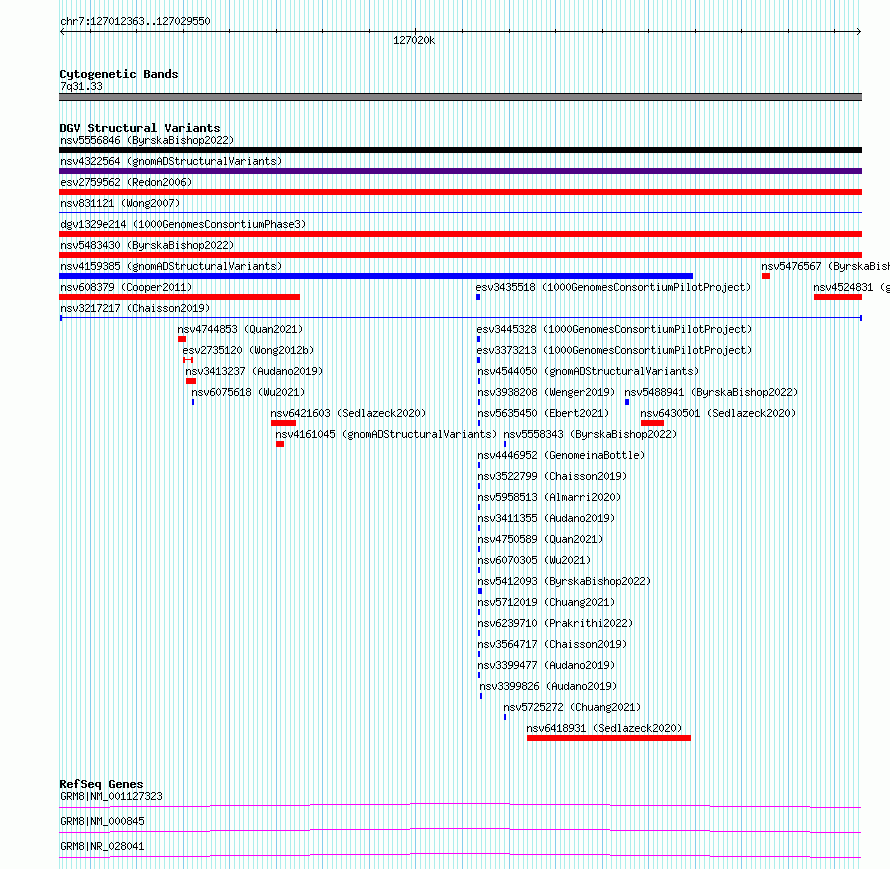This screenshot has height=869, width=890.
Task: Click the RefSeq Genes track title
Action: pos(101,784)
